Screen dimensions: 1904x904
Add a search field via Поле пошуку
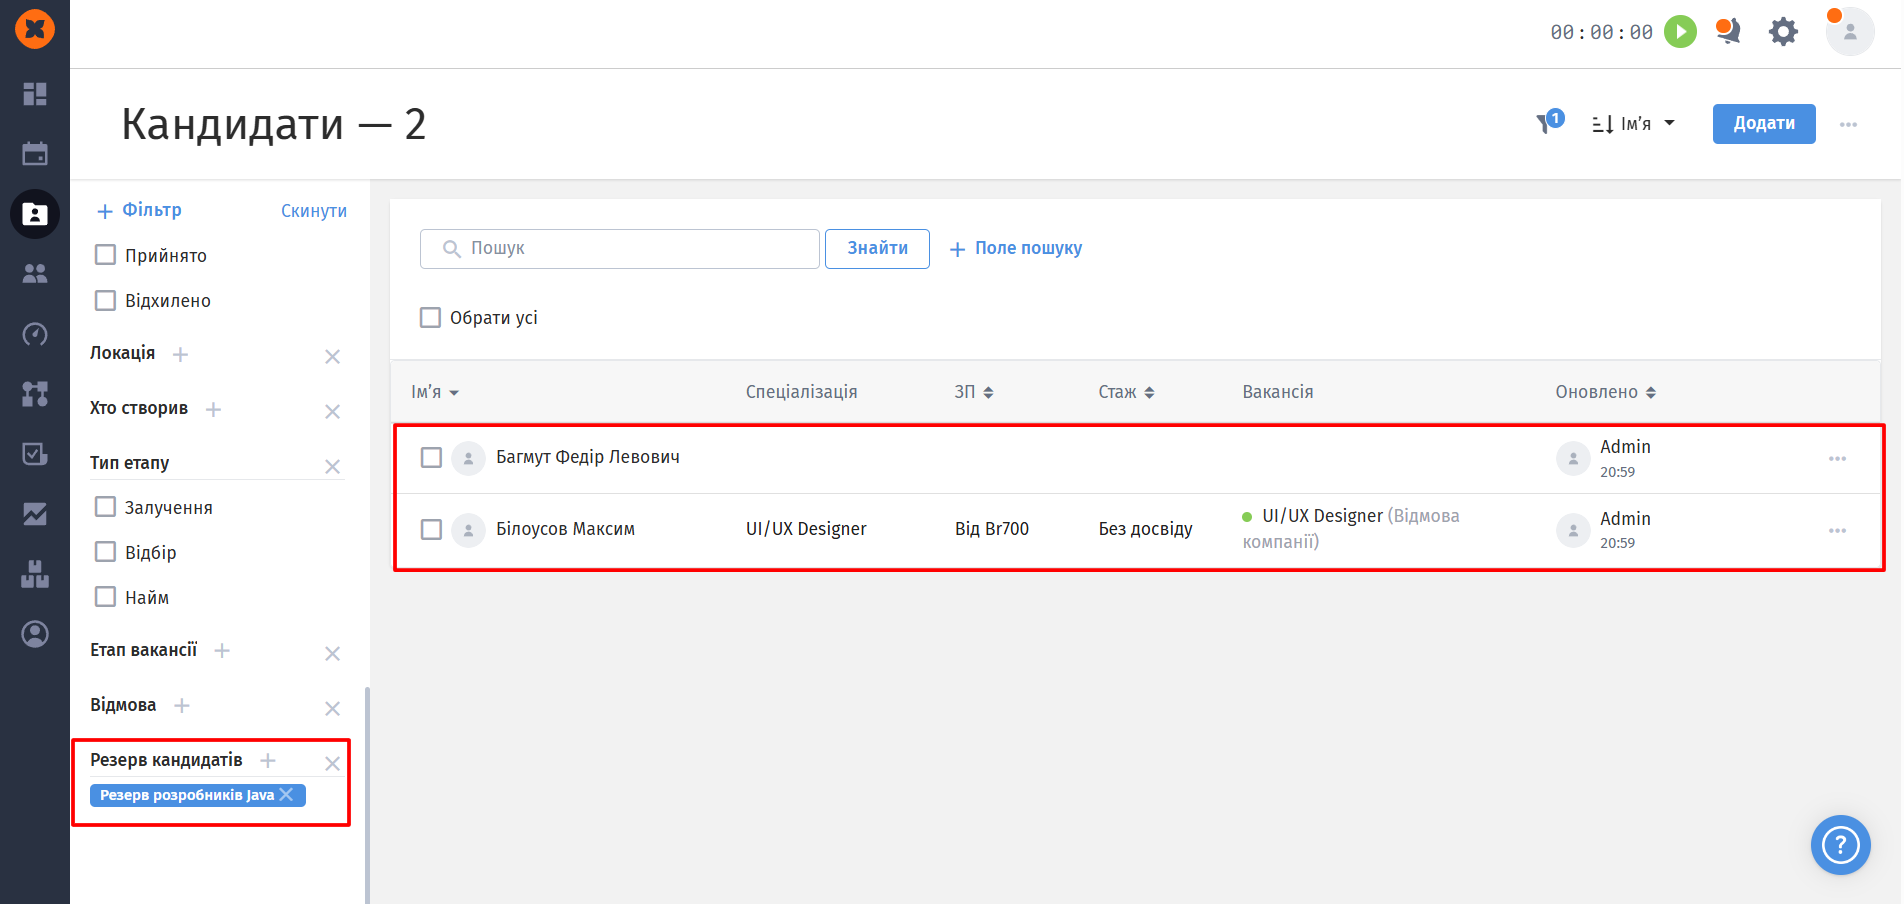coord(1016,249)
